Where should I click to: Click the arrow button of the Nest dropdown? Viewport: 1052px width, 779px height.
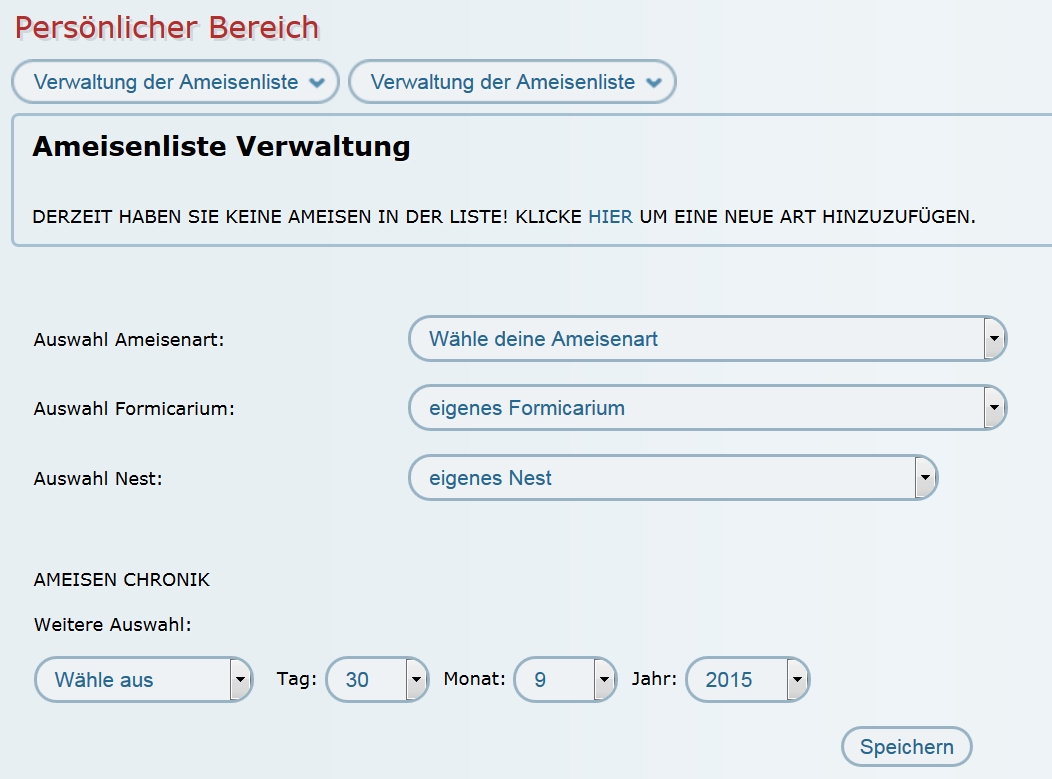[x=925, y=478]
